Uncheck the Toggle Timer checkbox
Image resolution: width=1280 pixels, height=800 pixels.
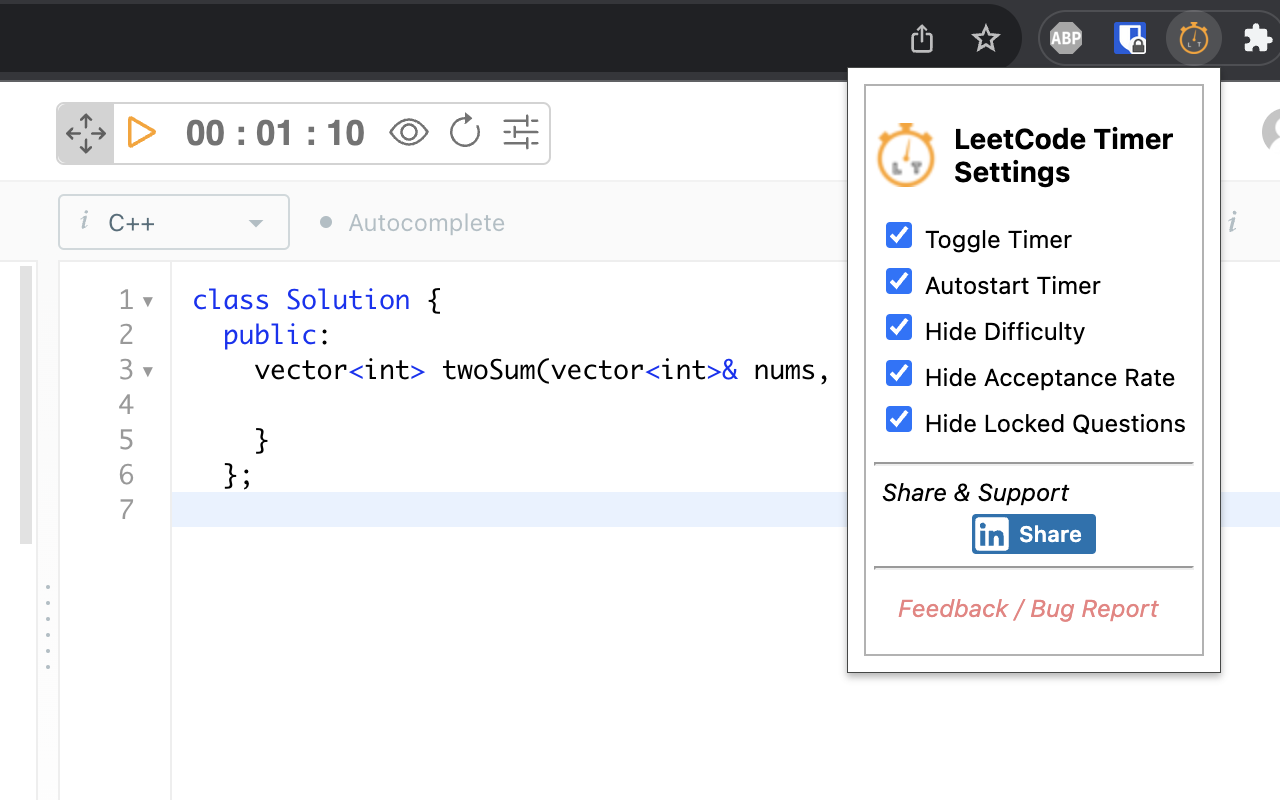(899, 236)
